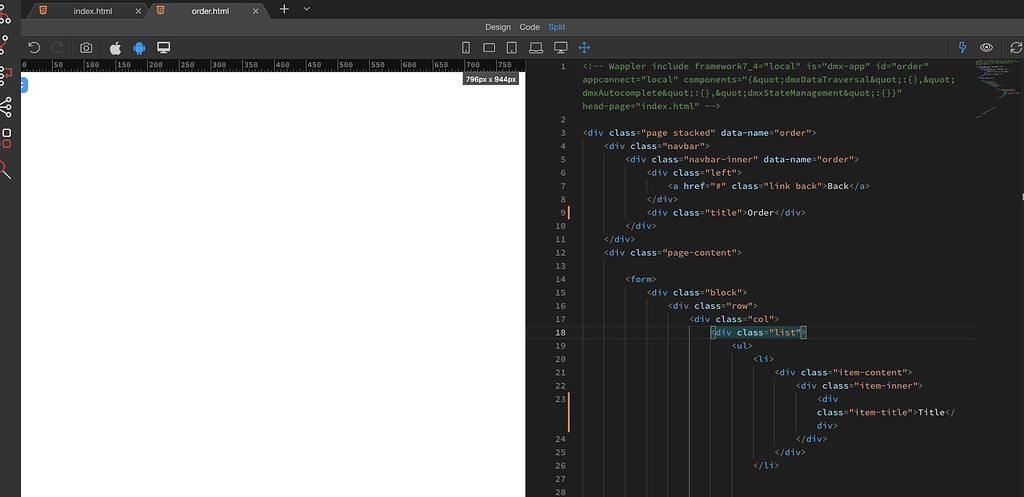Toggle the lightning bolt live mode
The image size is (1024, 497).
click(x=963, y=48)
